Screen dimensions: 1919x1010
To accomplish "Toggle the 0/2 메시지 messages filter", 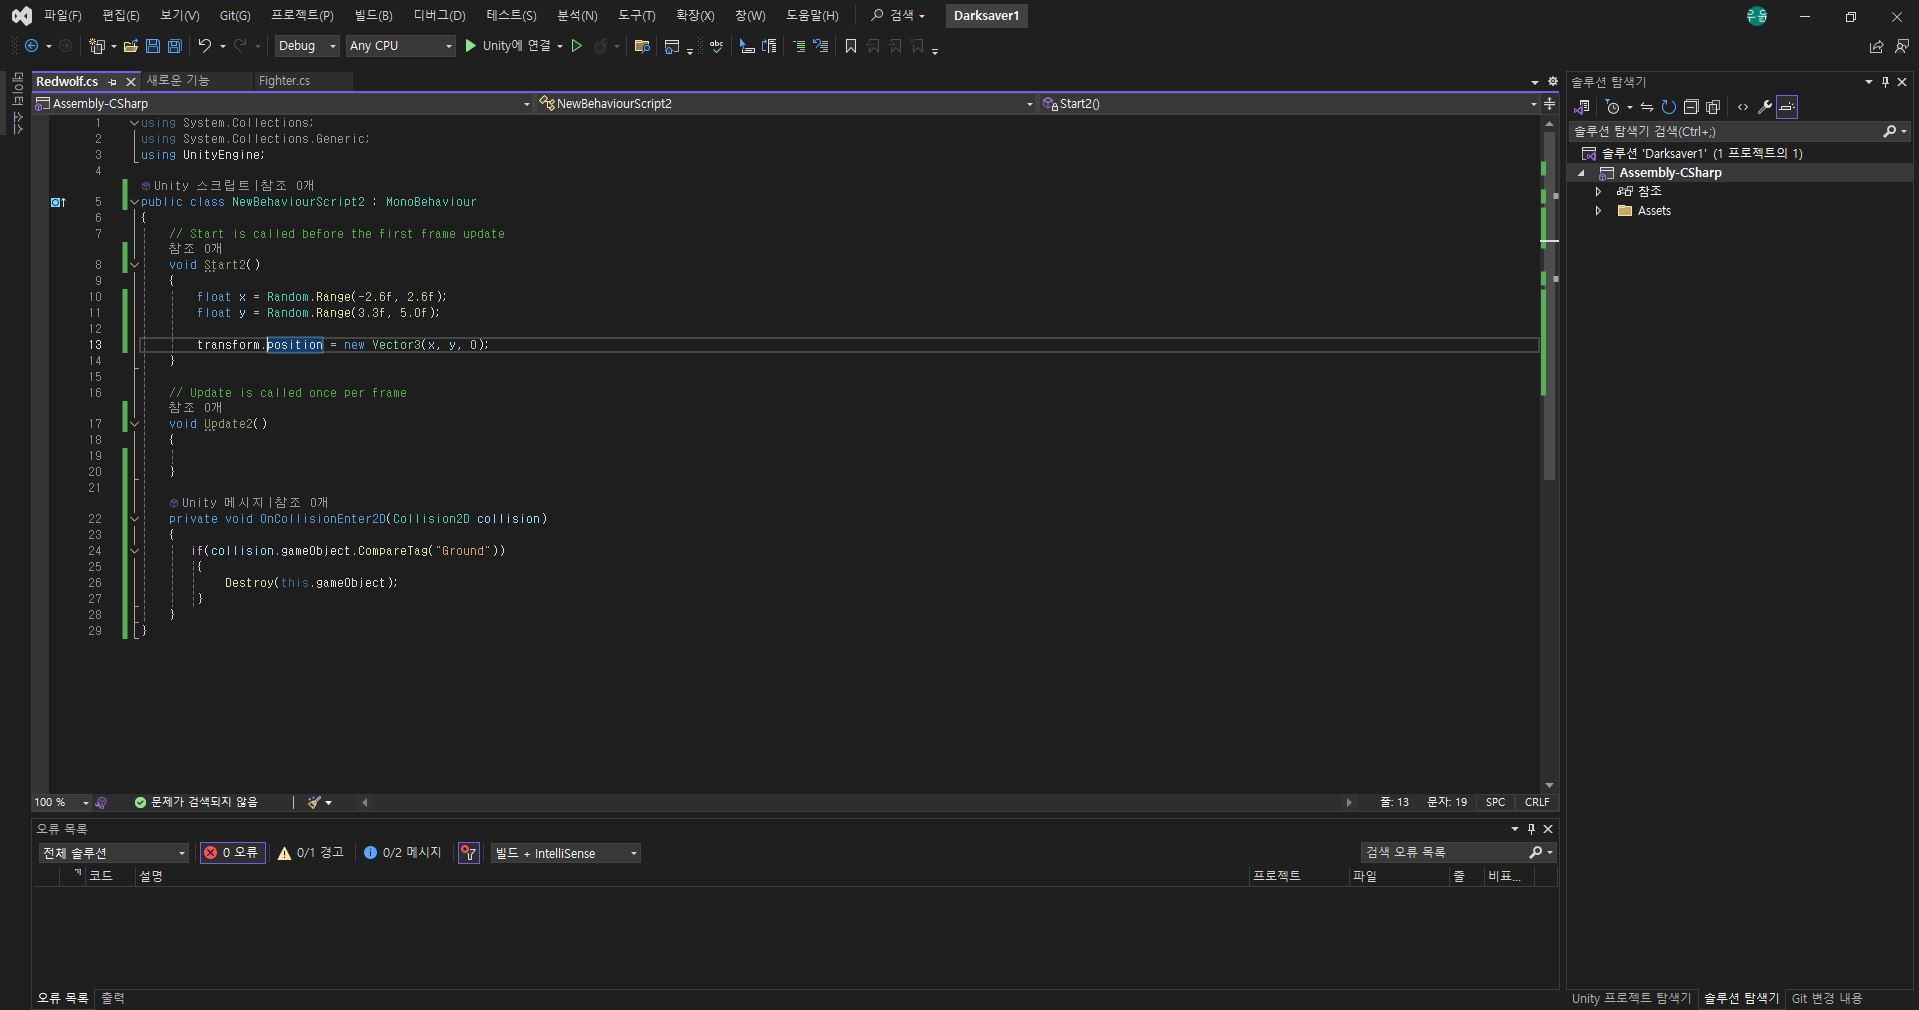I will 403,853.
